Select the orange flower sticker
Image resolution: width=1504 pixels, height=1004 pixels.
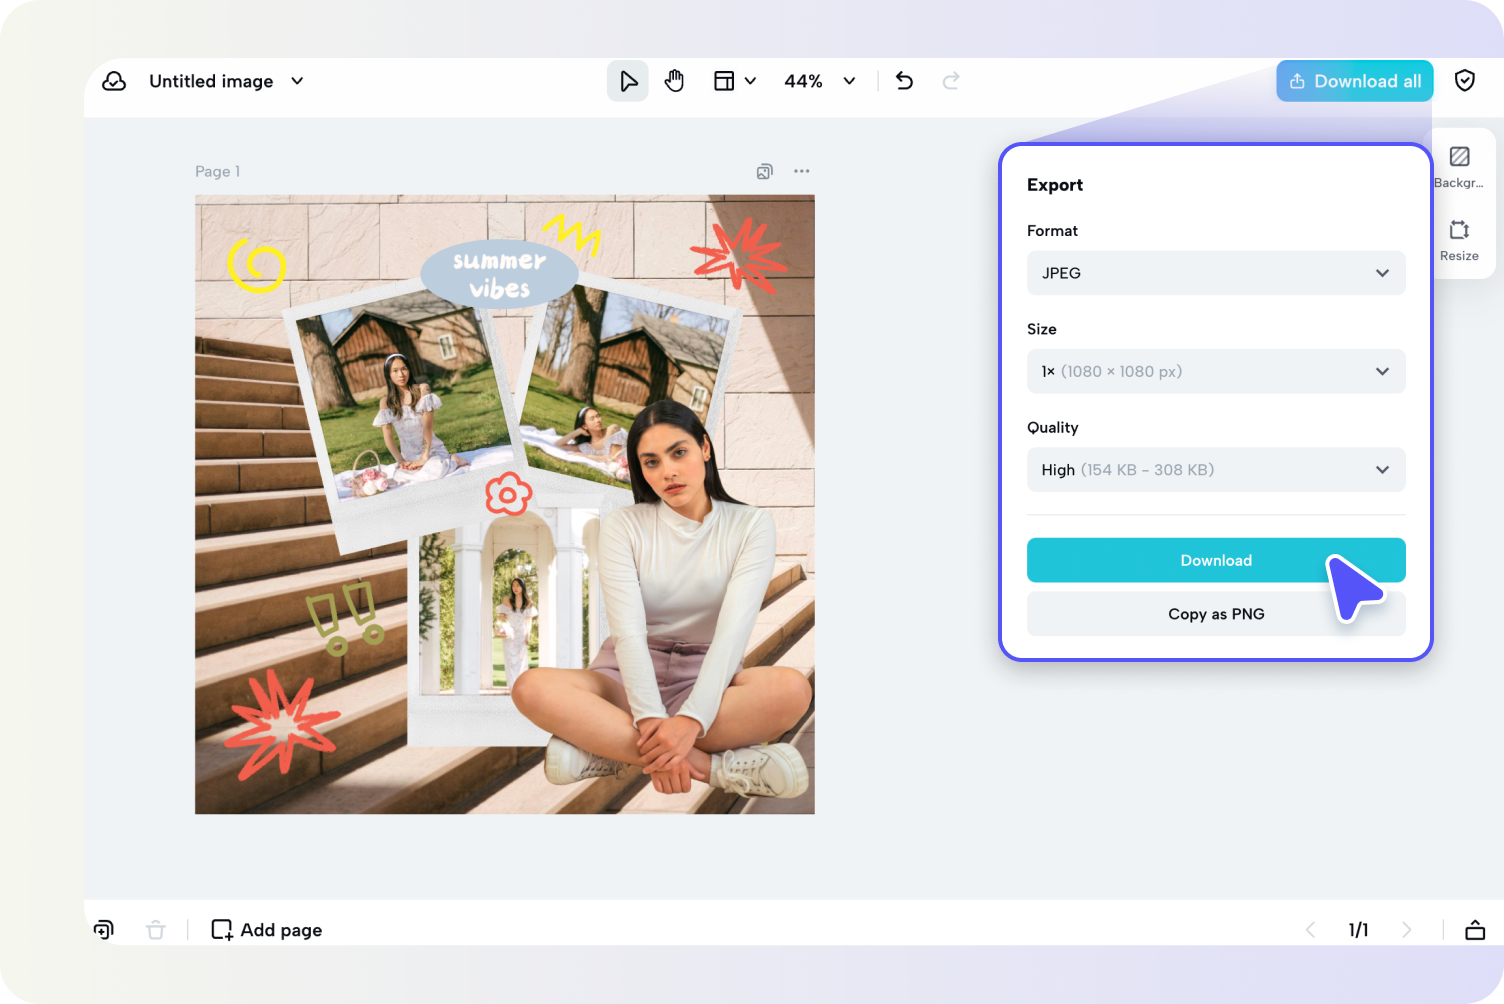click(508, 494)
